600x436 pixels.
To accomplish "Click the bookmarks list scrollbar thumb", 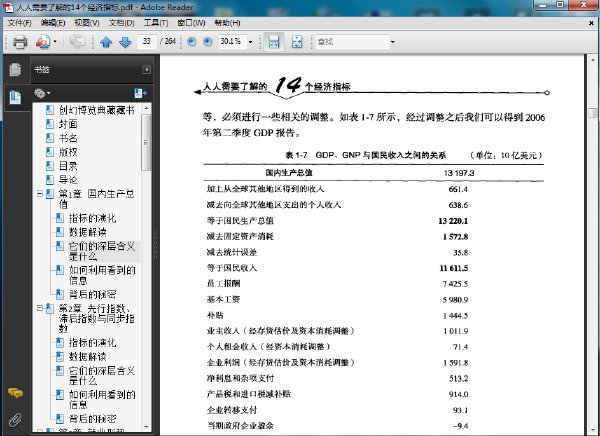I will pyautogui.click(x=146, y=142).
